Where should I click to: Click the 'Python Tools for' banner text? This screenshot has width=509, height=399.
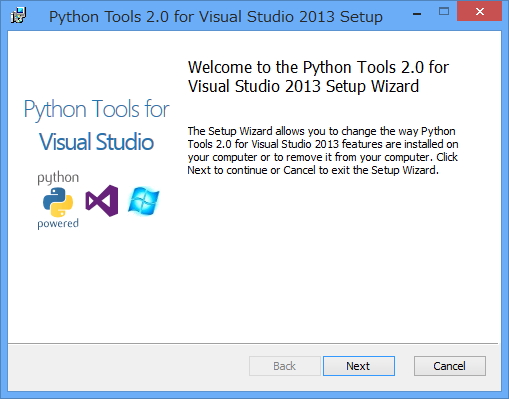pos(96,110)
